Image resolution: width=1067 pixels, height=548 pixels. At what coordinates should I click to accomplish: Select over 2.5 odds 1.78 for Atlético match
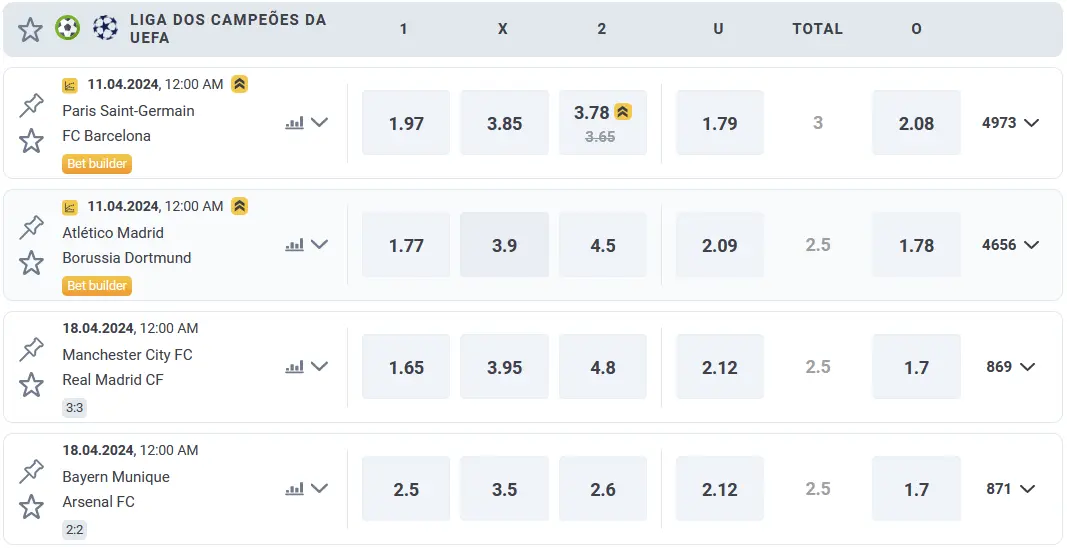pos(916,245)
